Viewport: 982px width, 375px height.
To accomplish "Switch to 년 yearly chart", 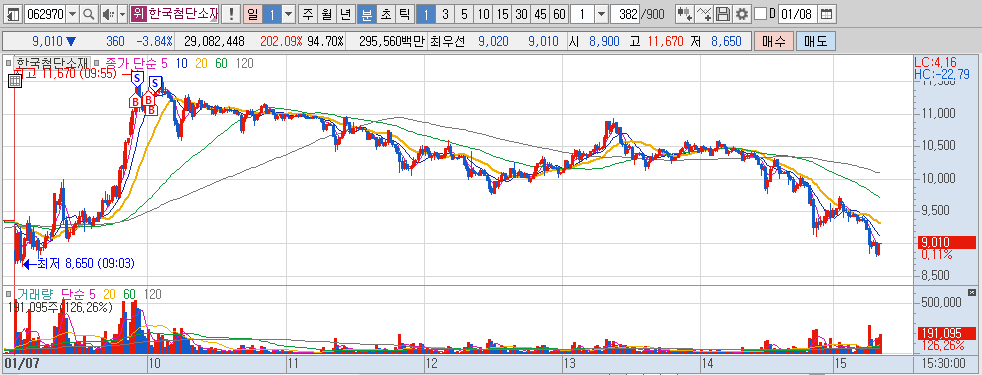I will [345, 13].
